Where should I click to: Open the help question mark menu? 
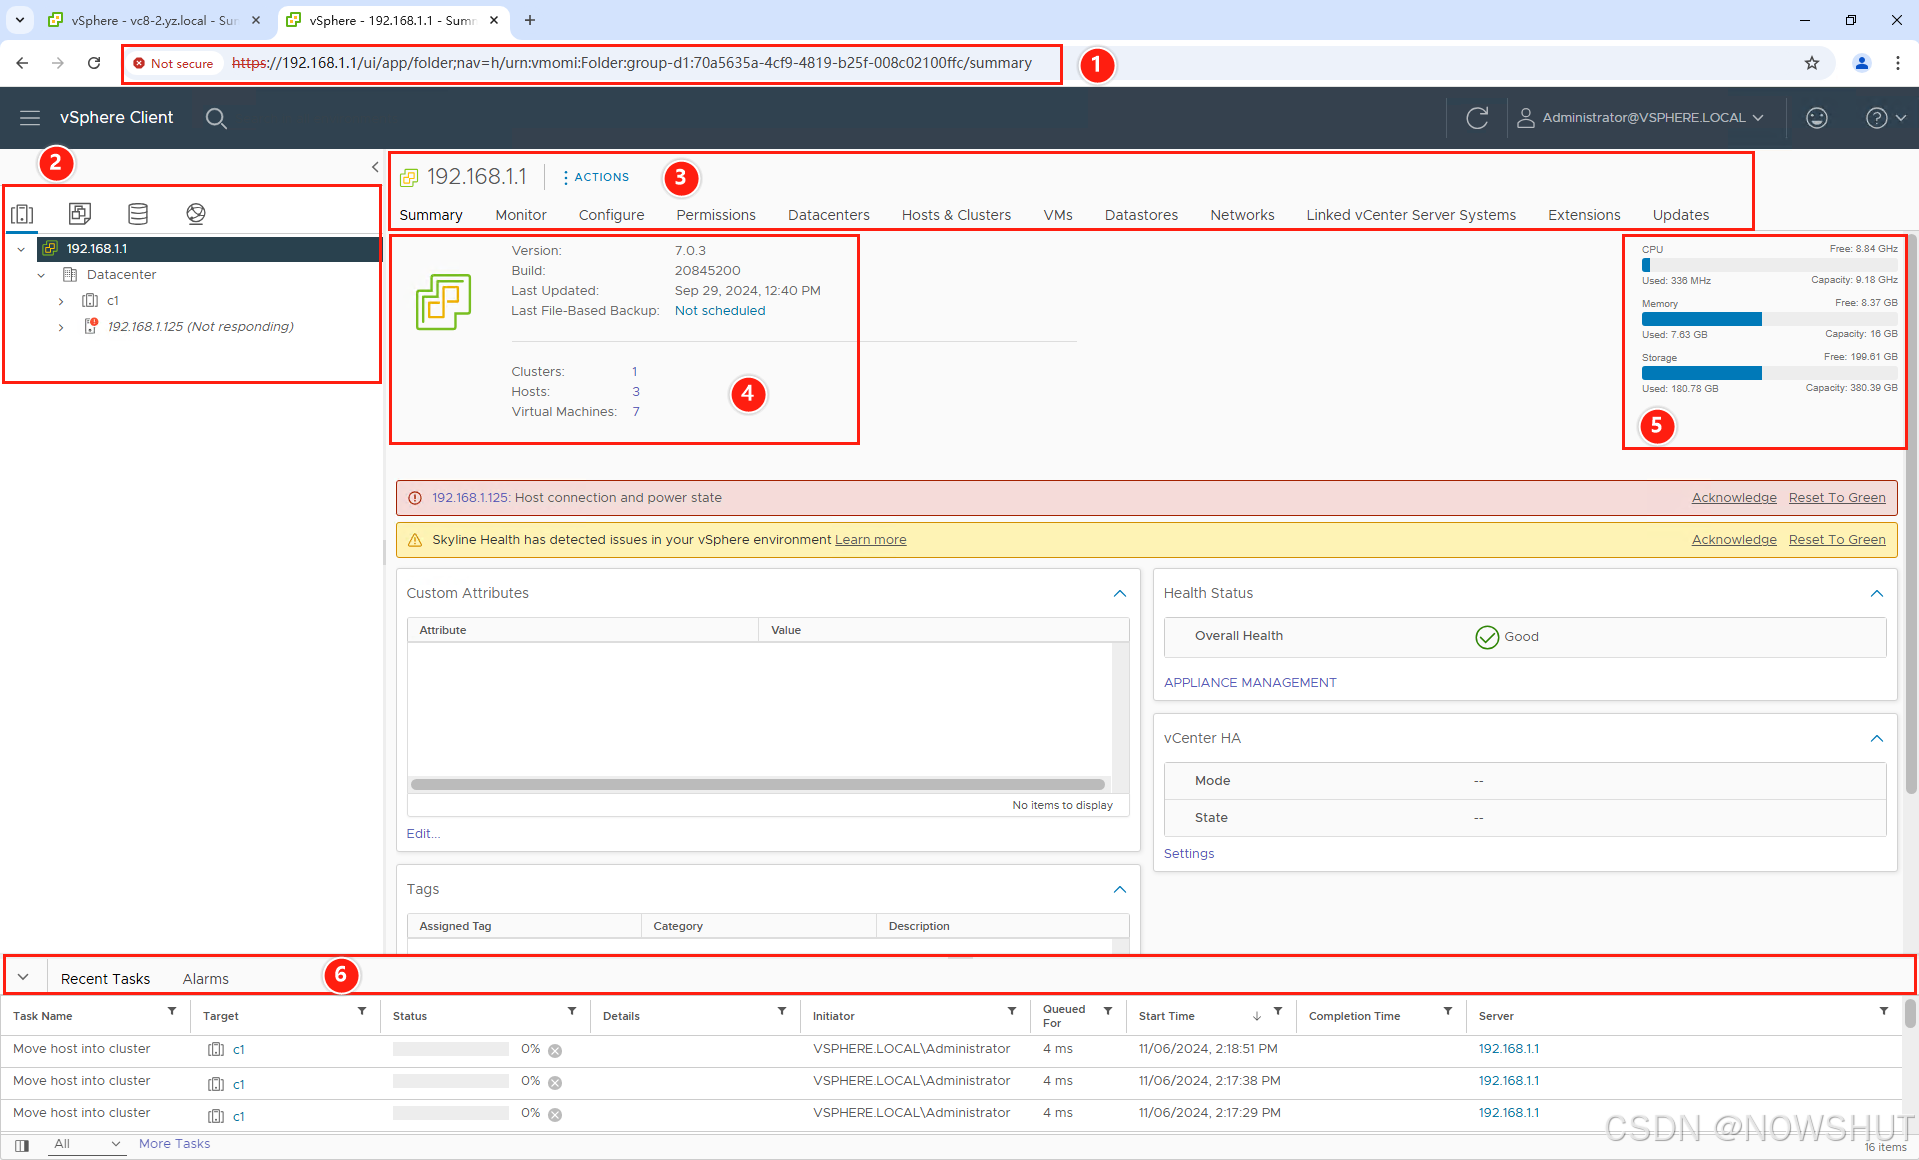coord(1886,118)
